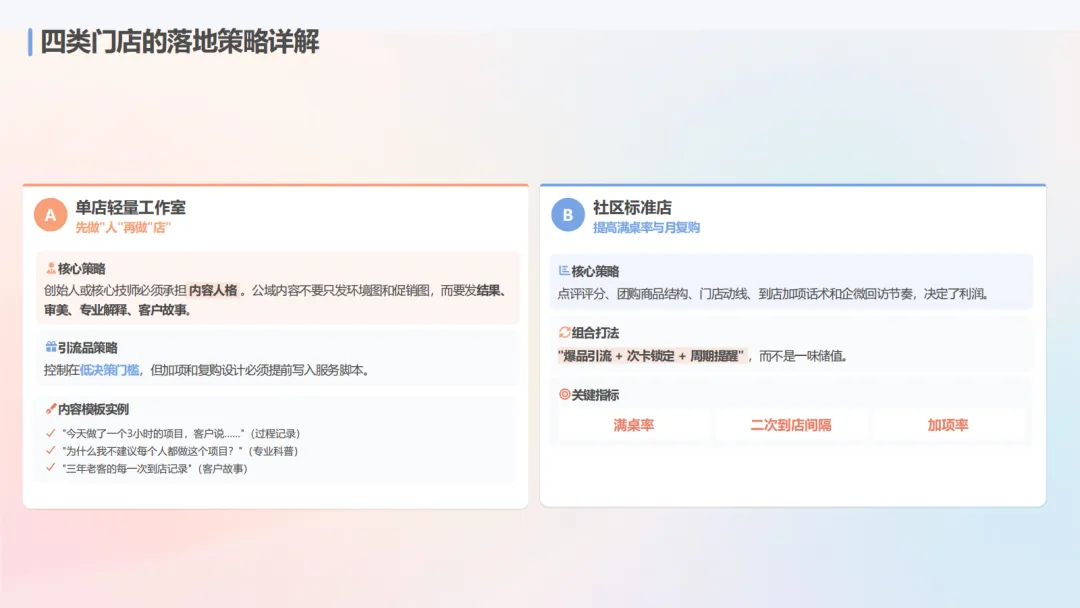Viewport: 1080px width, 608px height.
Task: Click the pen icon beside 内容模板实例
Action: [50, 408]
